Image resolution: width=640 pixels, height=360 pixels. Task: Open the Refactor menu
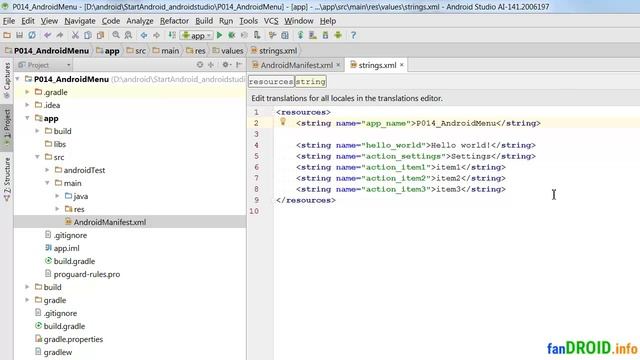pyautogui.click(x=174, y=21)
